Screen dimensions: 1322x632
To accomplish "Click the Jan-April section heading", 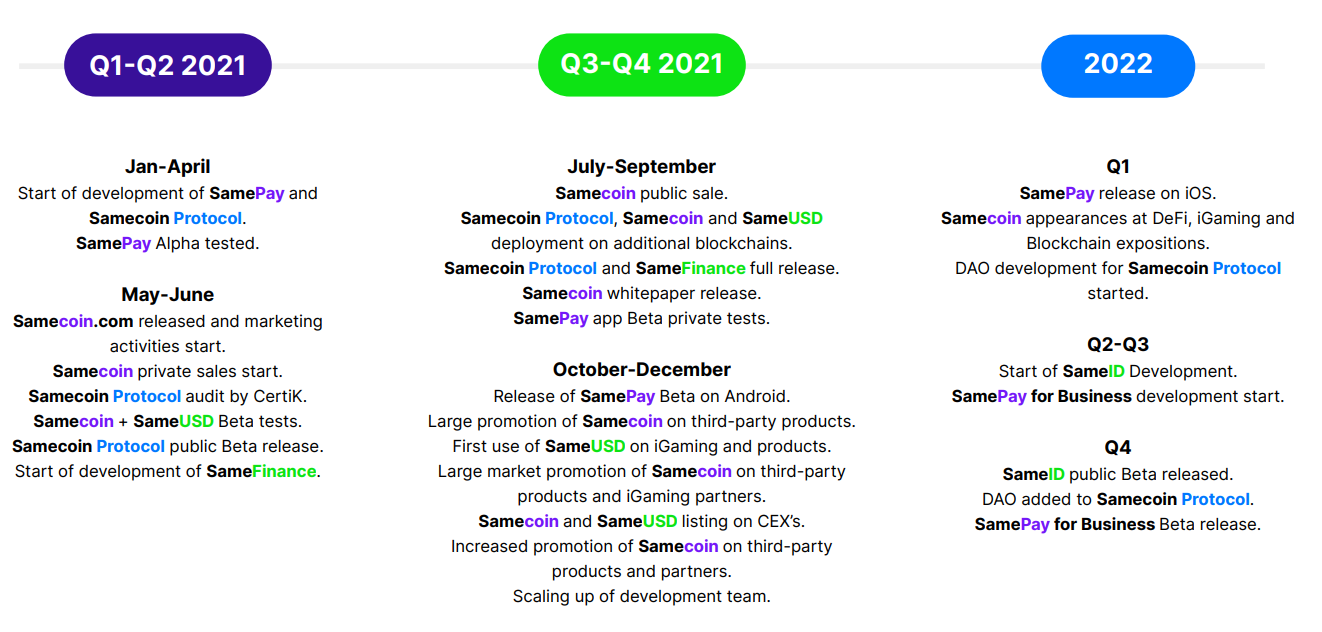I will 168,167.
